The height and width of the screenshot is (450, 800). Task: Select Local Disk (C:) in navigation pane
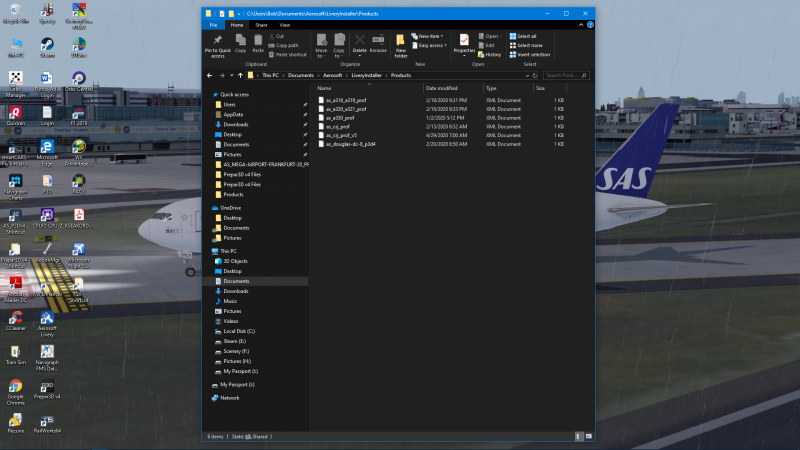(239, 331)
